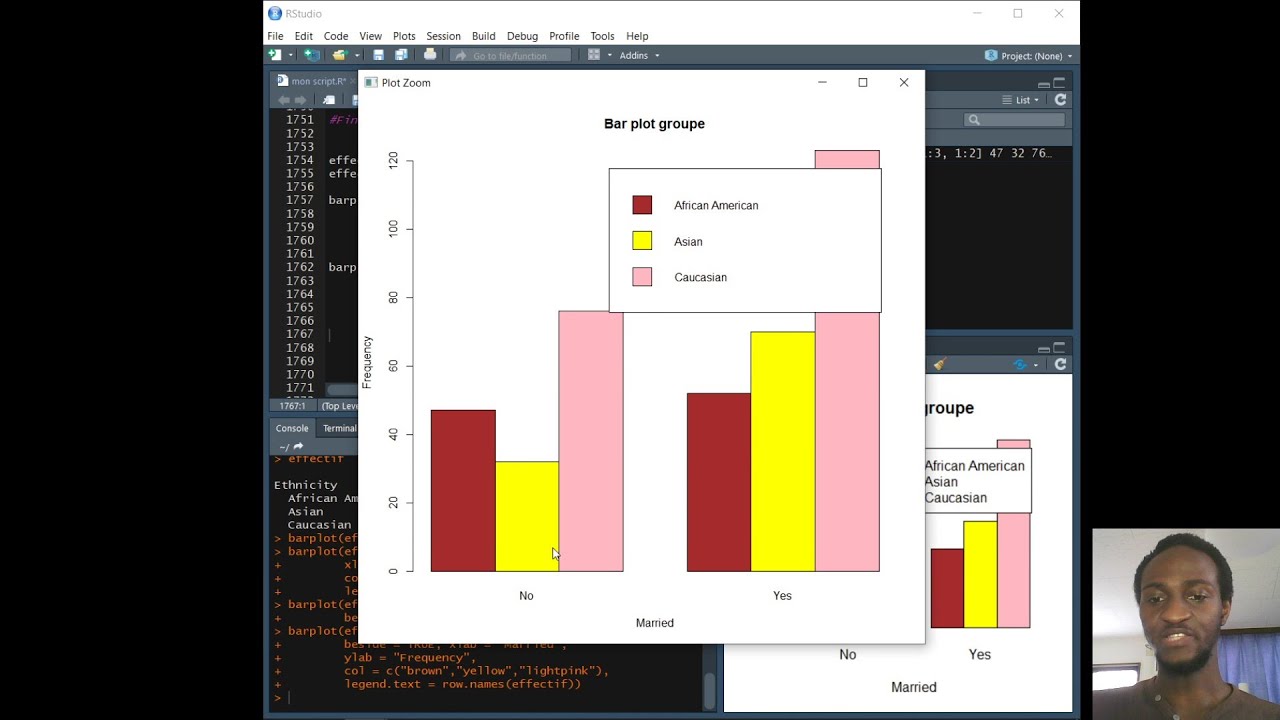Open the Edit menu

[x=304, y=36]
